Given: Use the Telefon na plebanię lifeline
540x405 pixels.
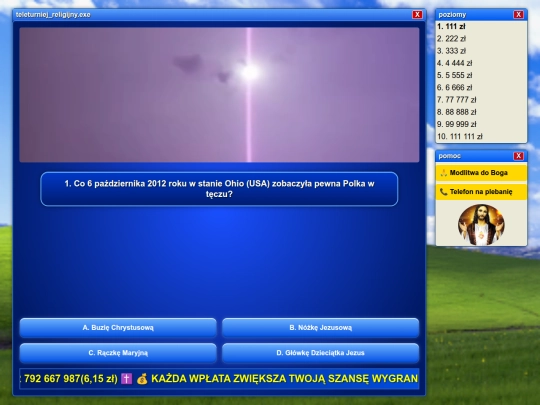Looking at the screenshot, I should click(481, 192).
